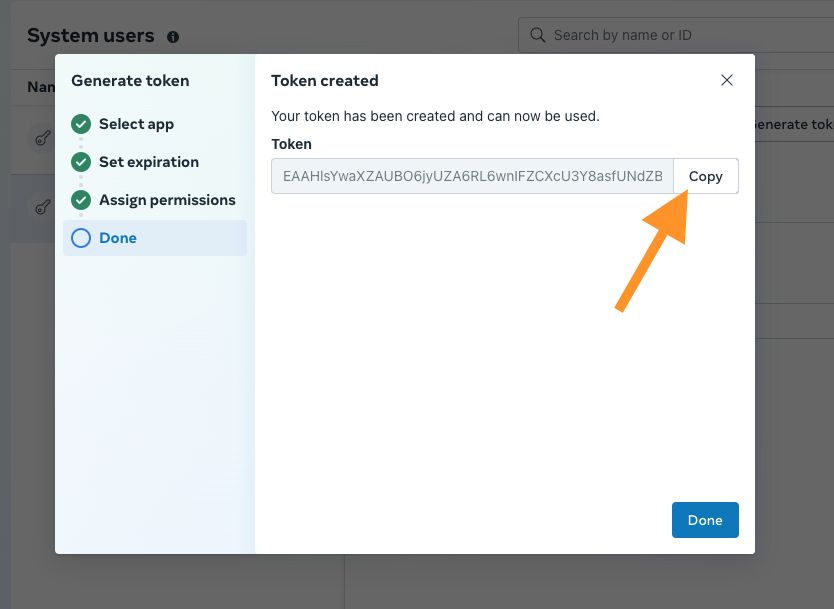Copy the generated token
The width and height of the screenshot is (834, 609).
click(705, 176)
